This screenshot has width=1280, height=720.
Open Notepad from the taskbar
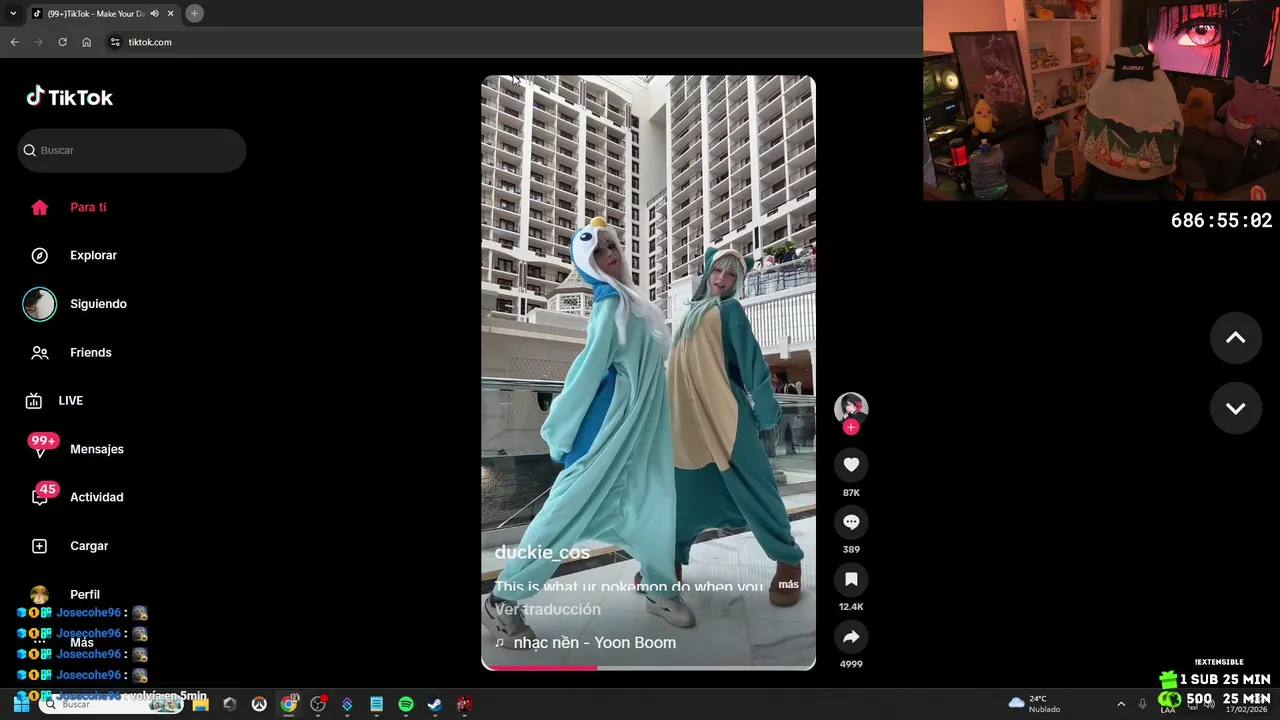377,704
